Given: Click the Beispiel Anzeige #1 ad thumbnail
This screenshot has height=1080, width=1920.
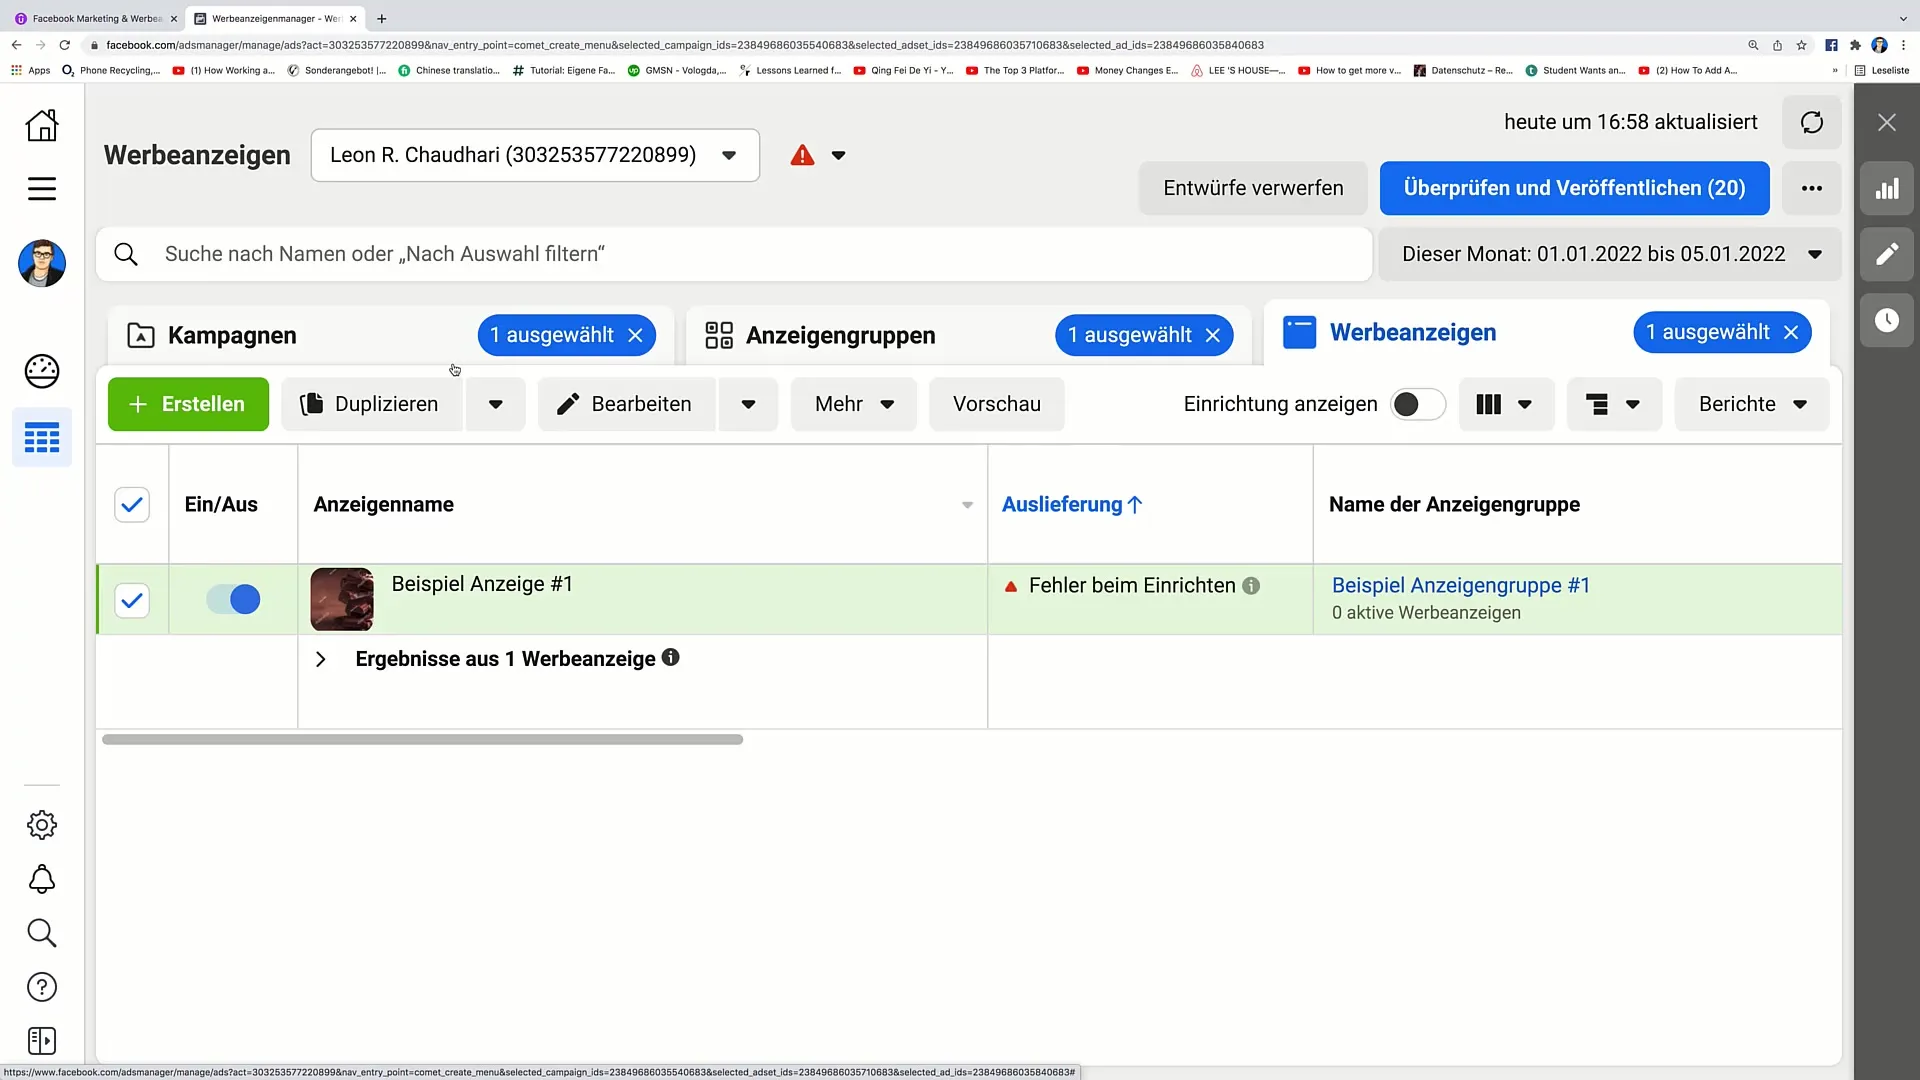Looking at the screenshot, I should [x=343, y=599].
